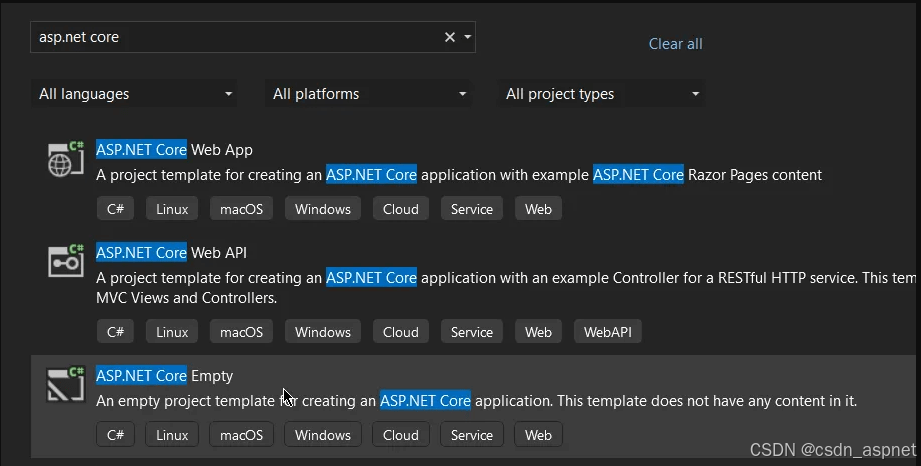Click the Web tag under Web API
This screenshot has width=921, height=466.
point(538,332)
